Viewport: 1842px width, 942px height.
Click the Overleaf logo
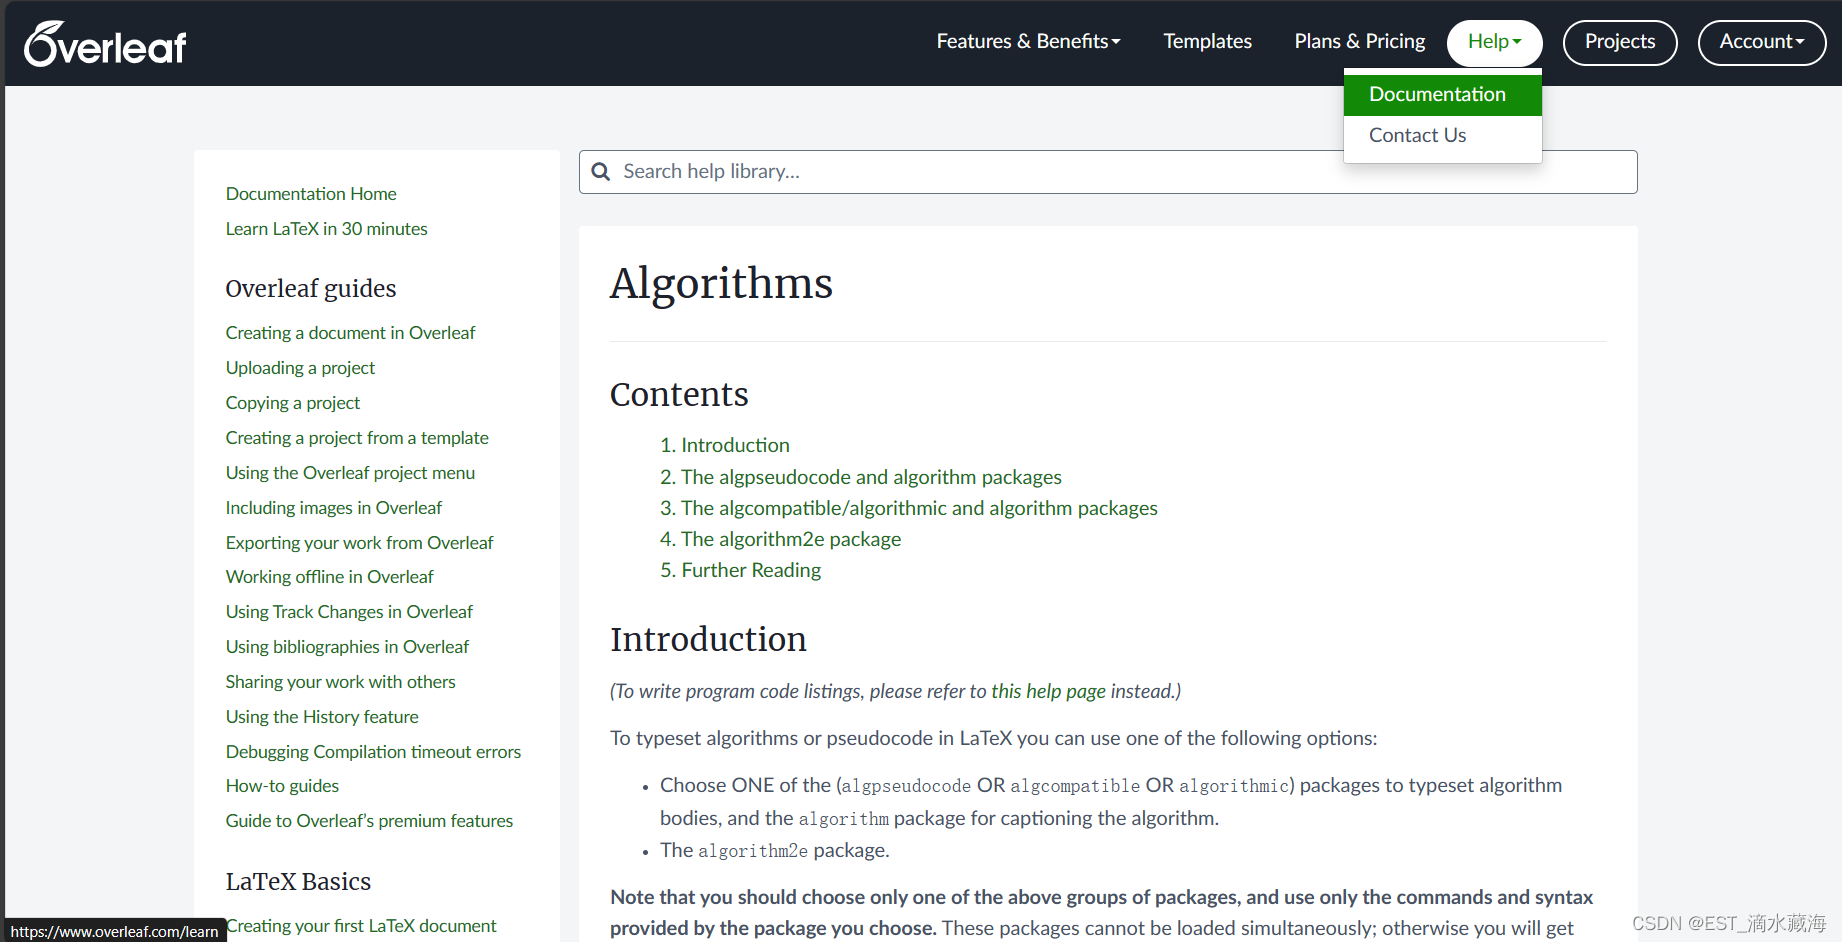tap(105, 44)
